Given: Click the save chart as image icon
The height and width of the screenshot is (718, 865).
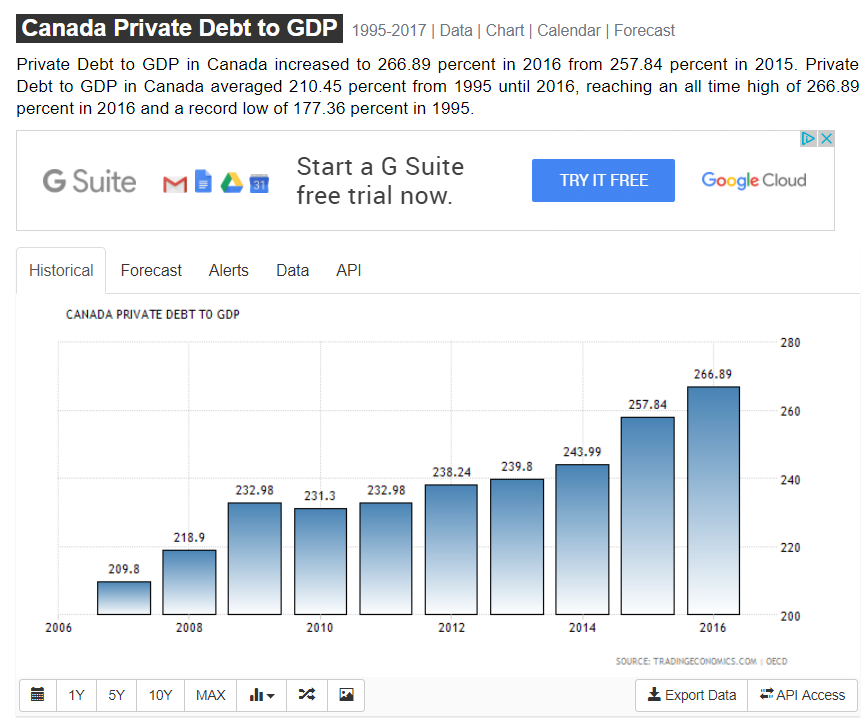Looking at the screenshot, I should (x=346, y=695).
